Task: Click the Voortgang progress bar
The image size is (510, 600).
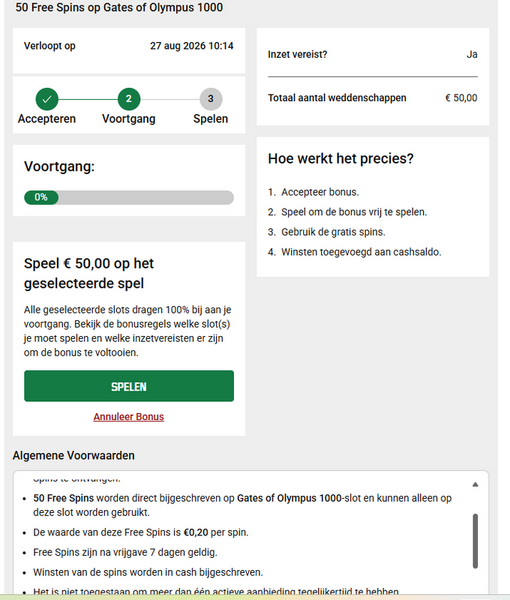Action: [x=129, y=197]
